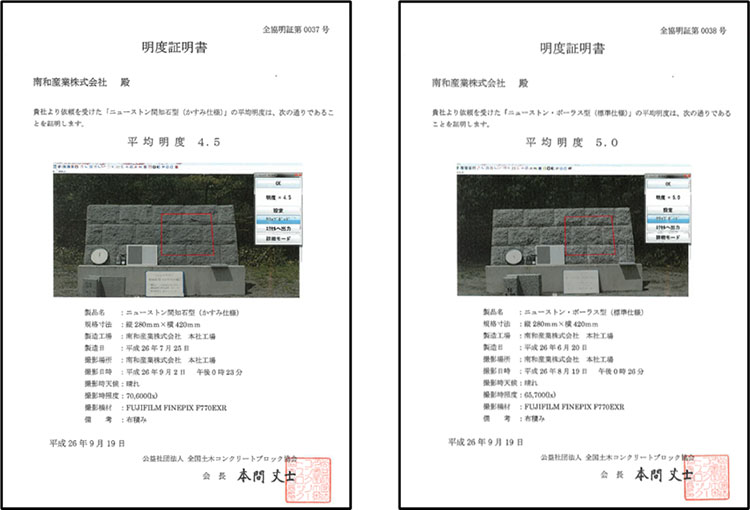Click certificate number 全協明証第 0037 号
Image resolution: width=750 pixels, height=510 pixels.
tap(296, 30)
